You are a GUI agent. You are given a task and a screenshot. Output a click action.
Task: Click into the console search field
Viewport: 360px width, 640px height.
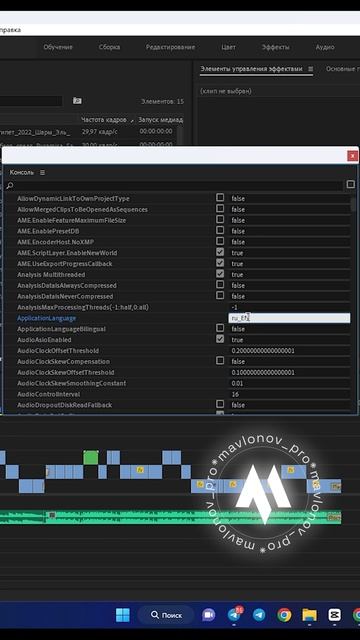coord(179,186)
